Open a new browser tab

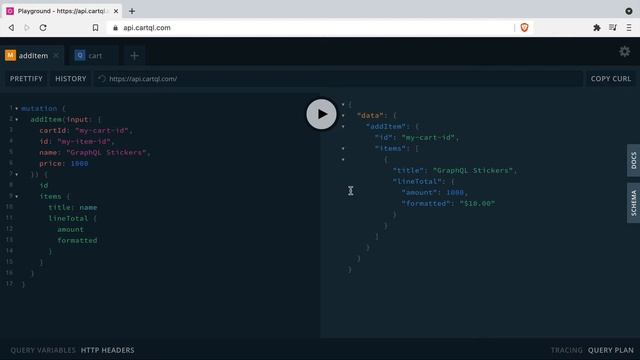tap(132, 11)
